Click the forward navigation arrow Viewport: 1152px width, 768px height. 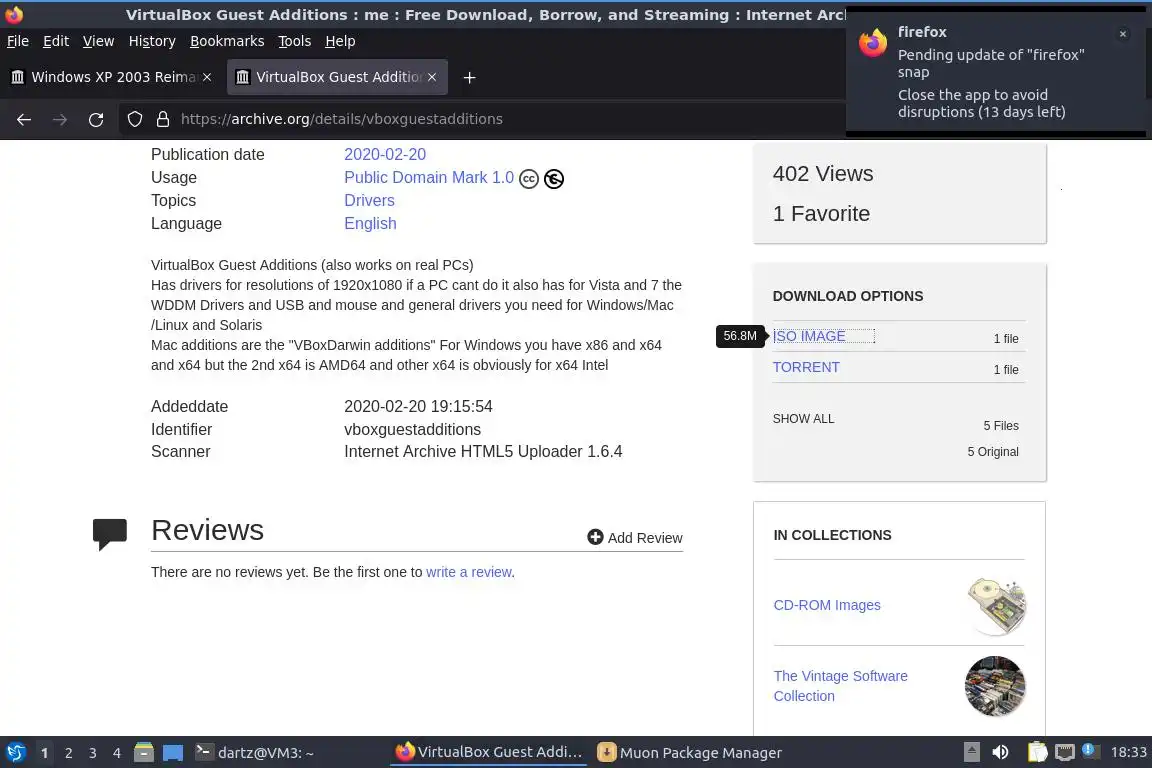click(60, 119)
